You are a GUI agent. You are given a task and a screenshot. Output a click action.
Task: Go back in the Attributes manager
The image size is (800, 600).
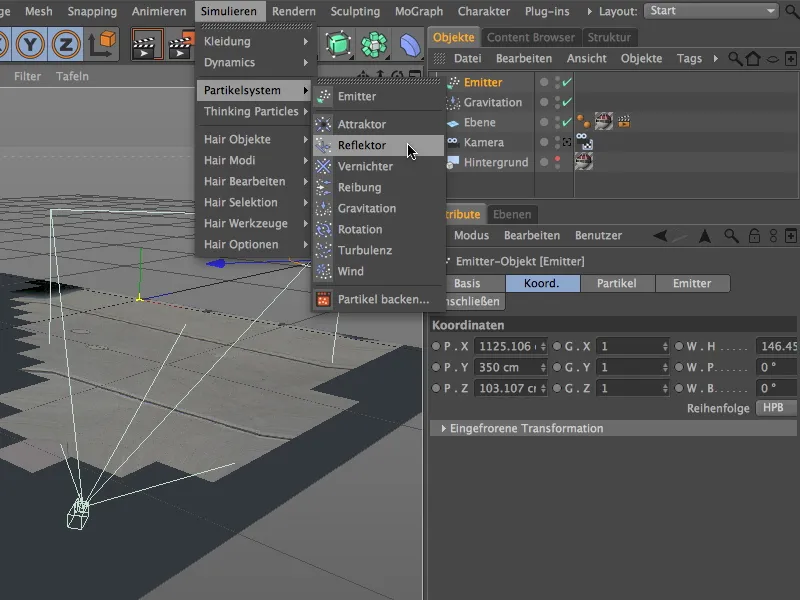coord(660,236)
